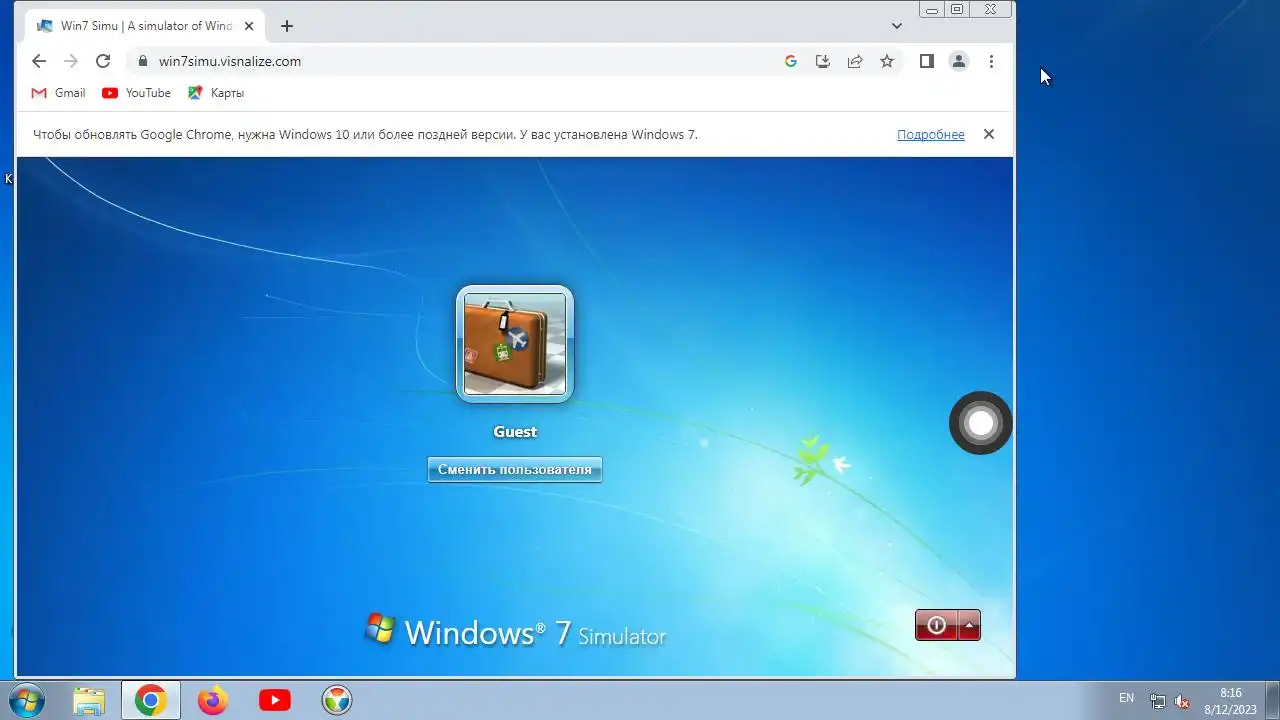Launch Firefox from the taskbar
The width and height of the screenshot is (1280, 720).
213,701
